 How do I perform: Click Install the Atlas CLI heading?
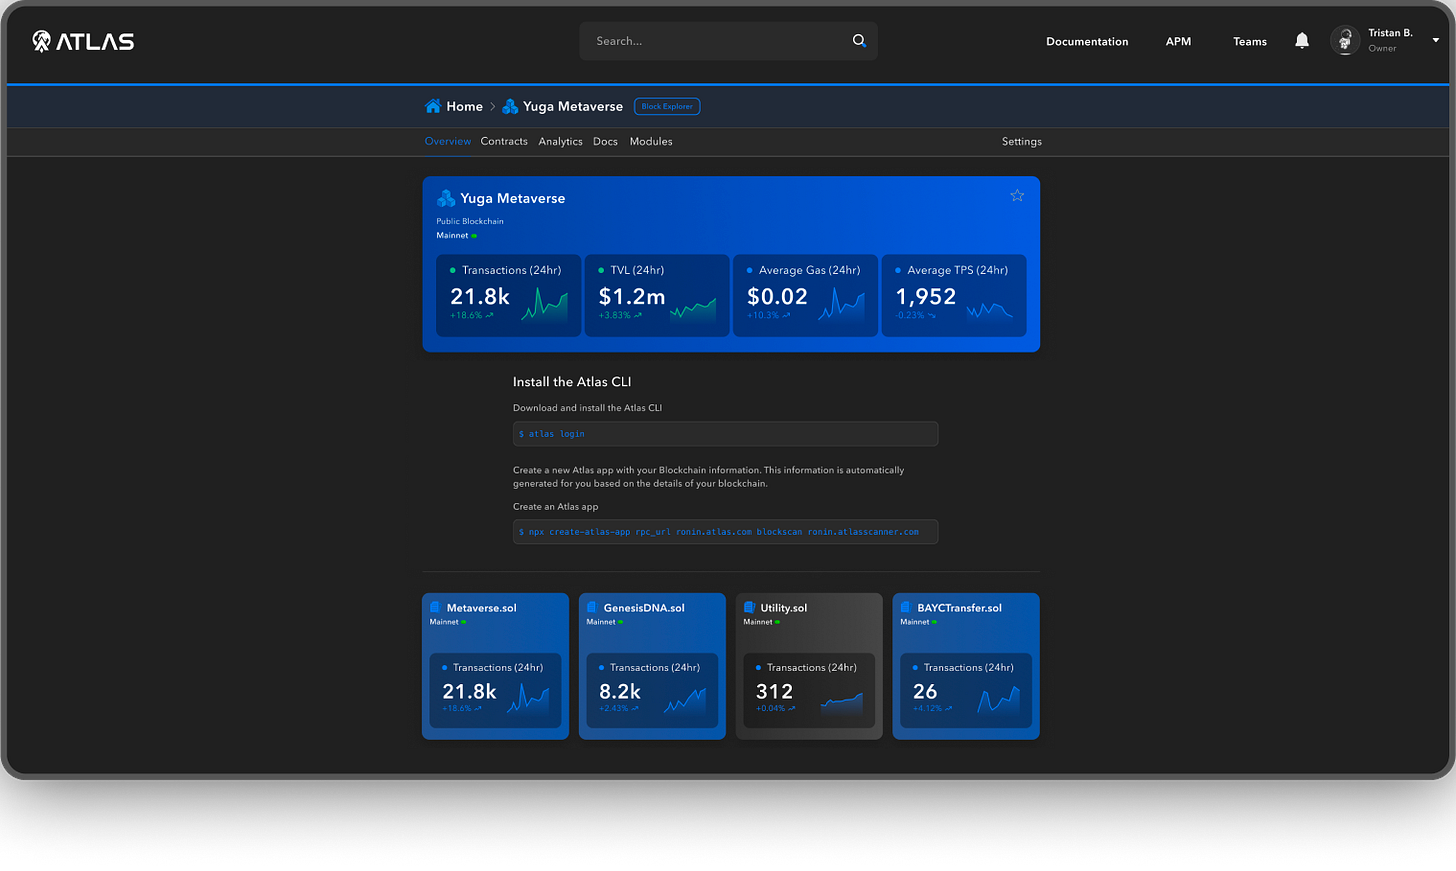[572, 382]
